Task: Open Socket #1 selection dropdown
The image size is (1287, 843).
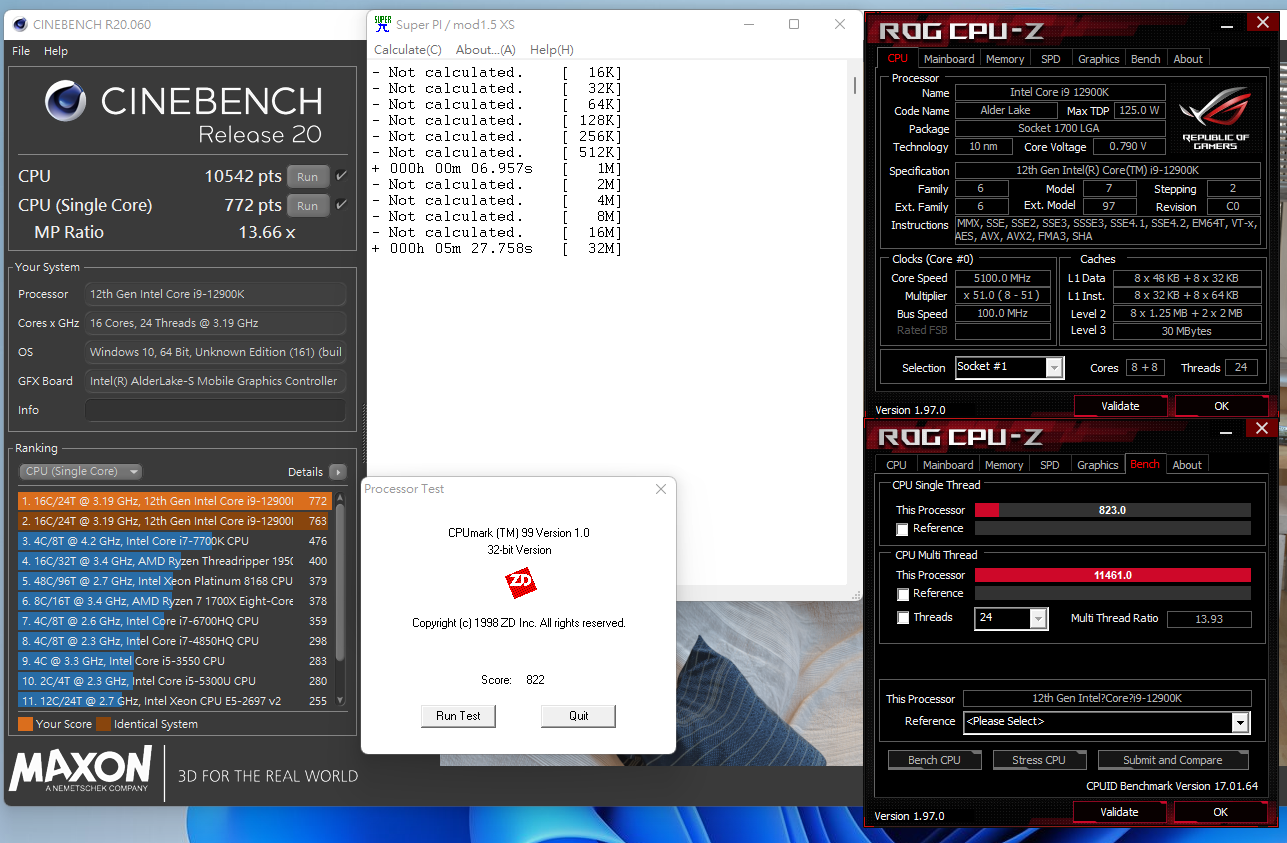Action: coord(1009,367)
